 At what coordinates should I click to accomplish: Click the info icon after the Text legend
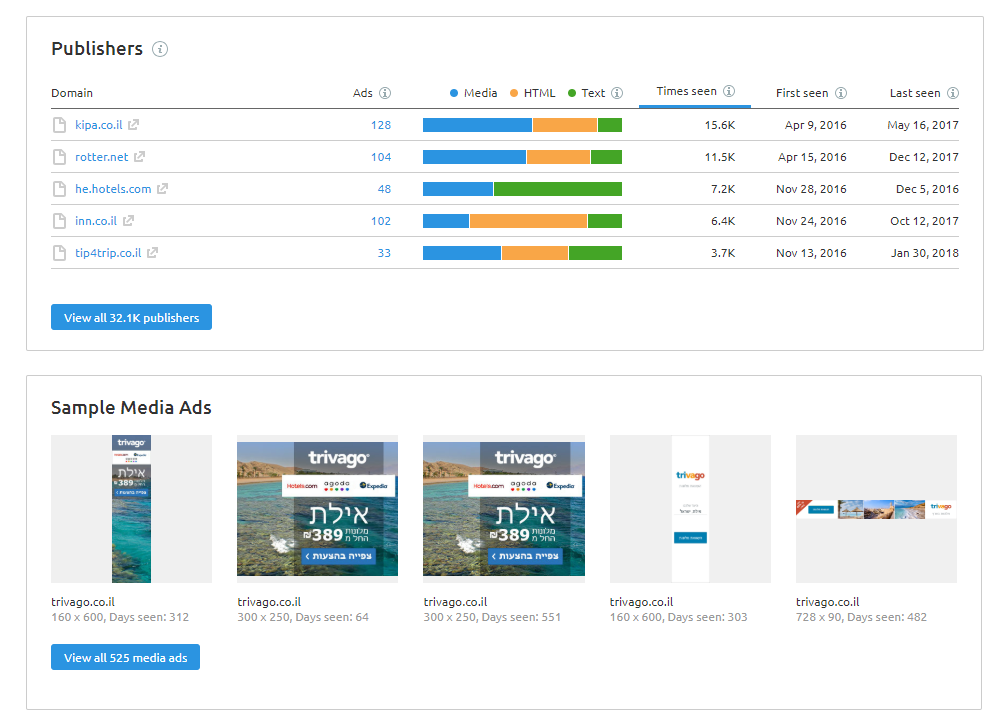[617, 93]
